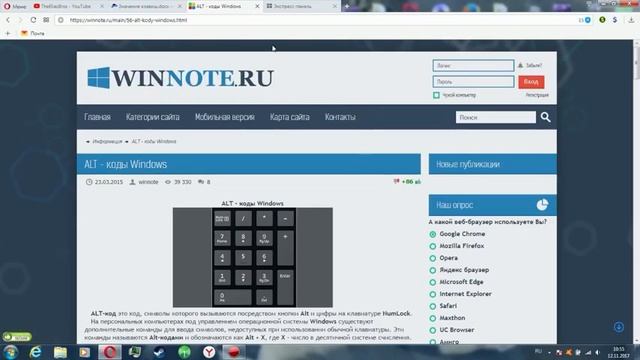Open the Регистрация link
Screen dimensions: 640x360
537,95
